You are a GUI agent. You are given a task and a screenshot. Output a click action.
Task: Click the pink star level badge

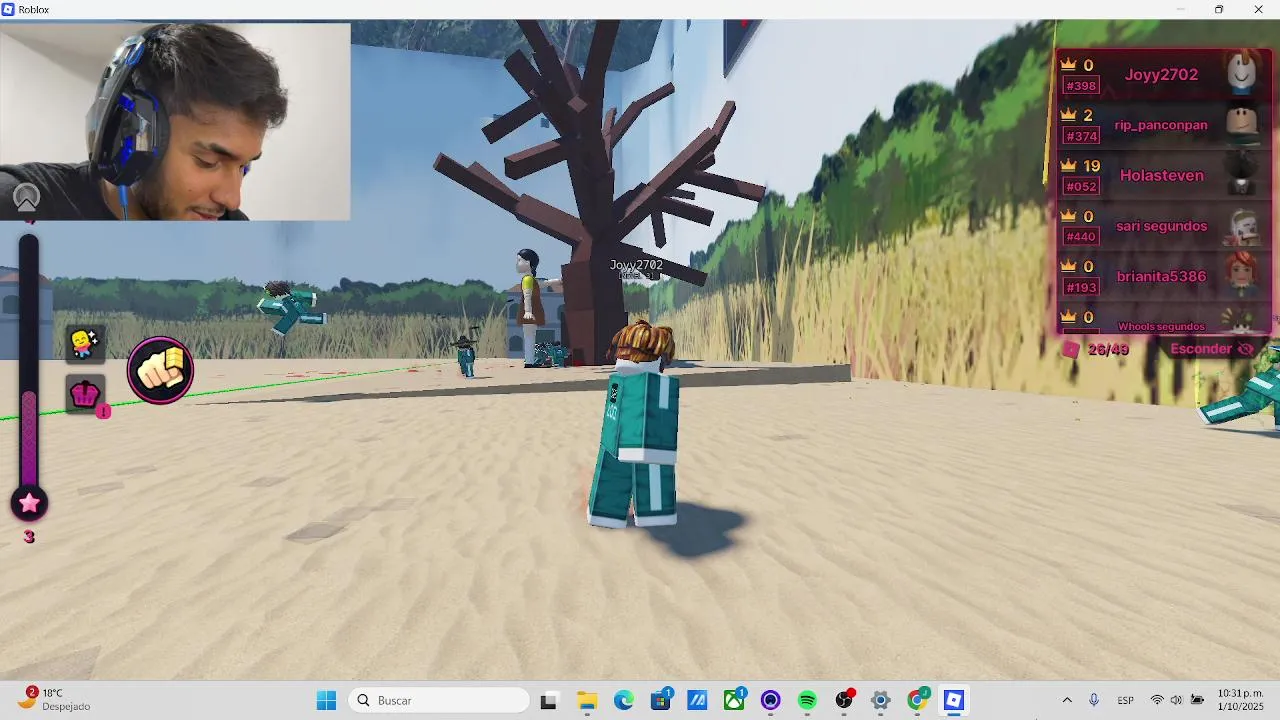[29, 503]
